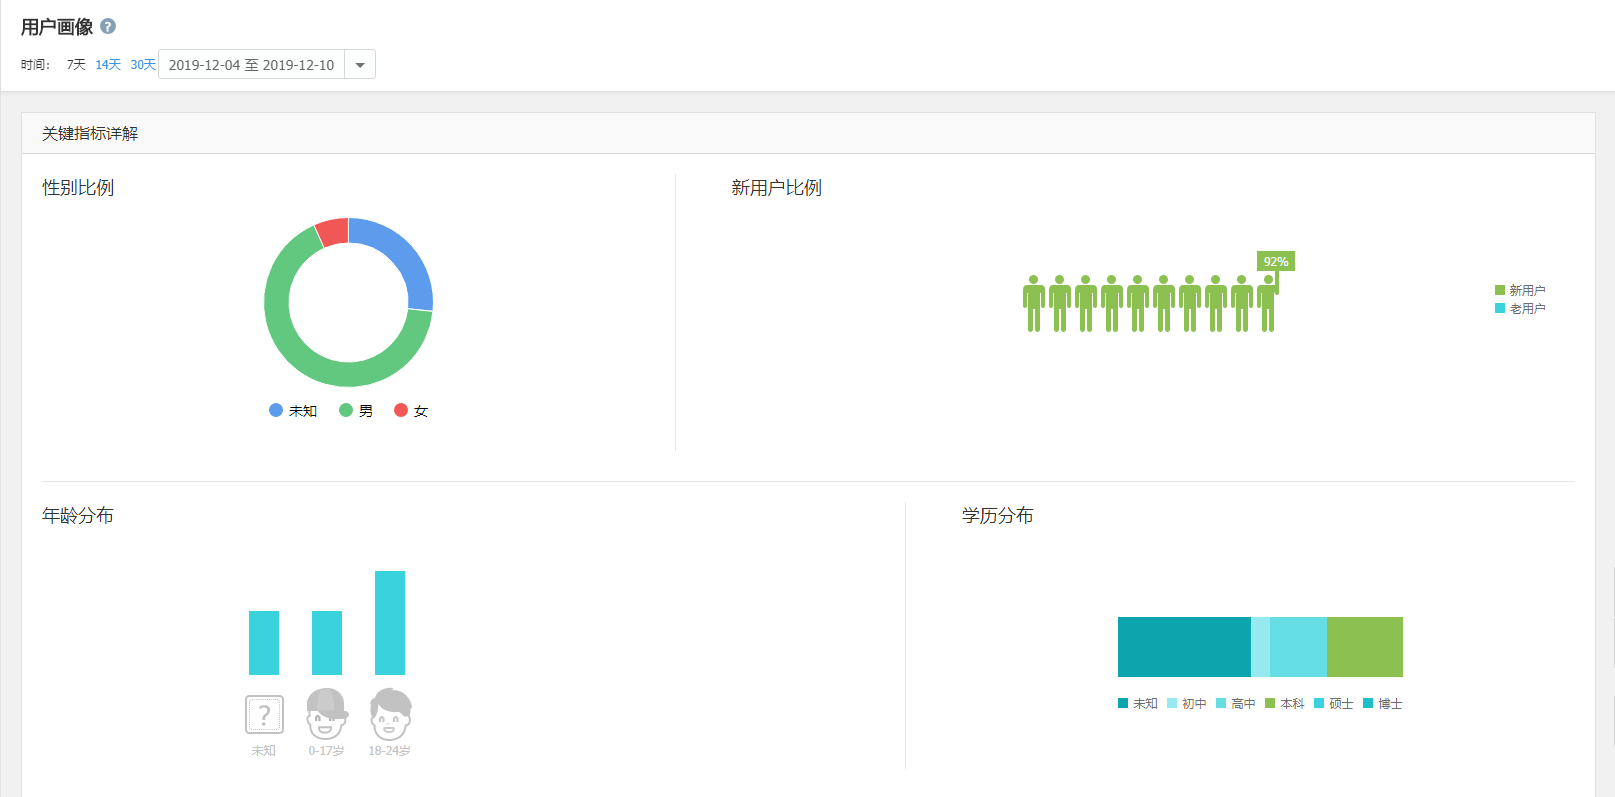Toggle the 未知 gender legend item
Screen dimensions: 1615x797
point(293,411)
